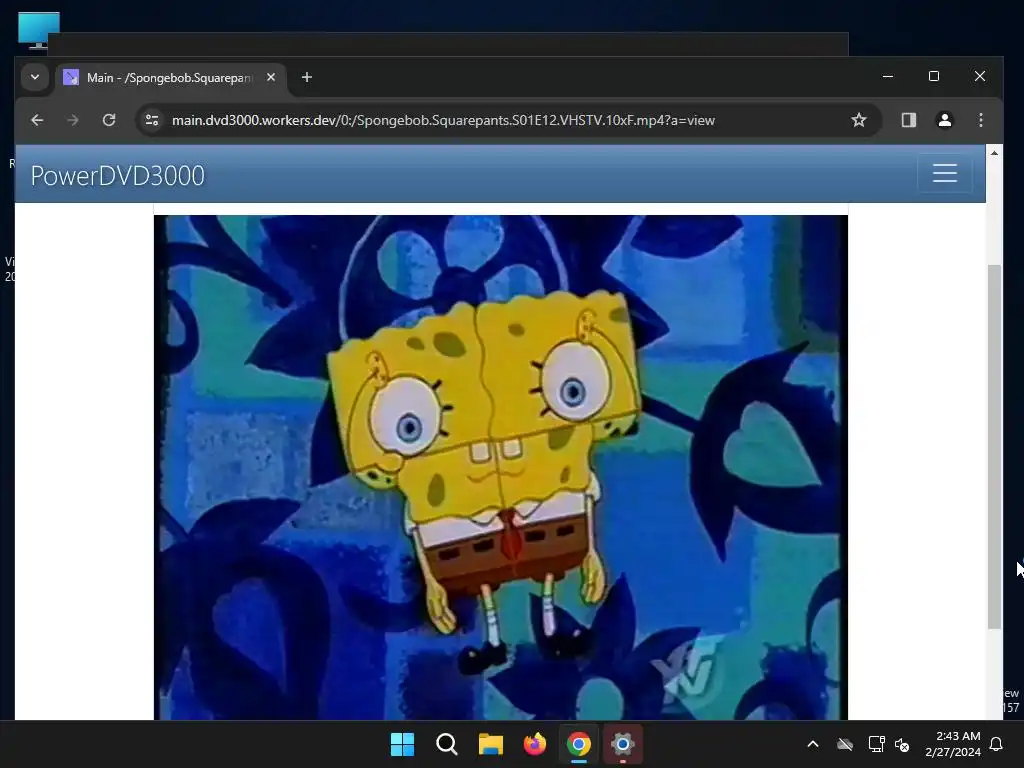Open the Settings app in taskbar
Image resolution: width=1024 pixels, height=768 pixels.
[622, 744]
